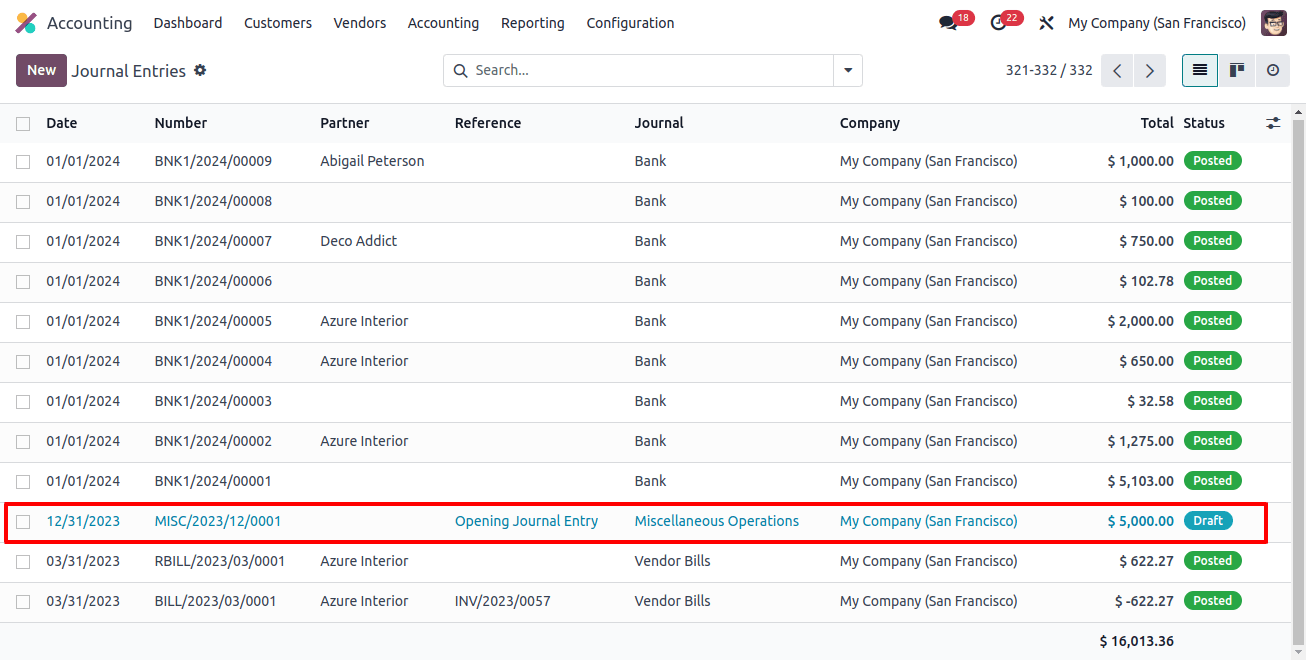Screen dimensions: 1306x660
Task: Sort by the Total column header
Action: pyautogui.click(x=1157, y=123)
